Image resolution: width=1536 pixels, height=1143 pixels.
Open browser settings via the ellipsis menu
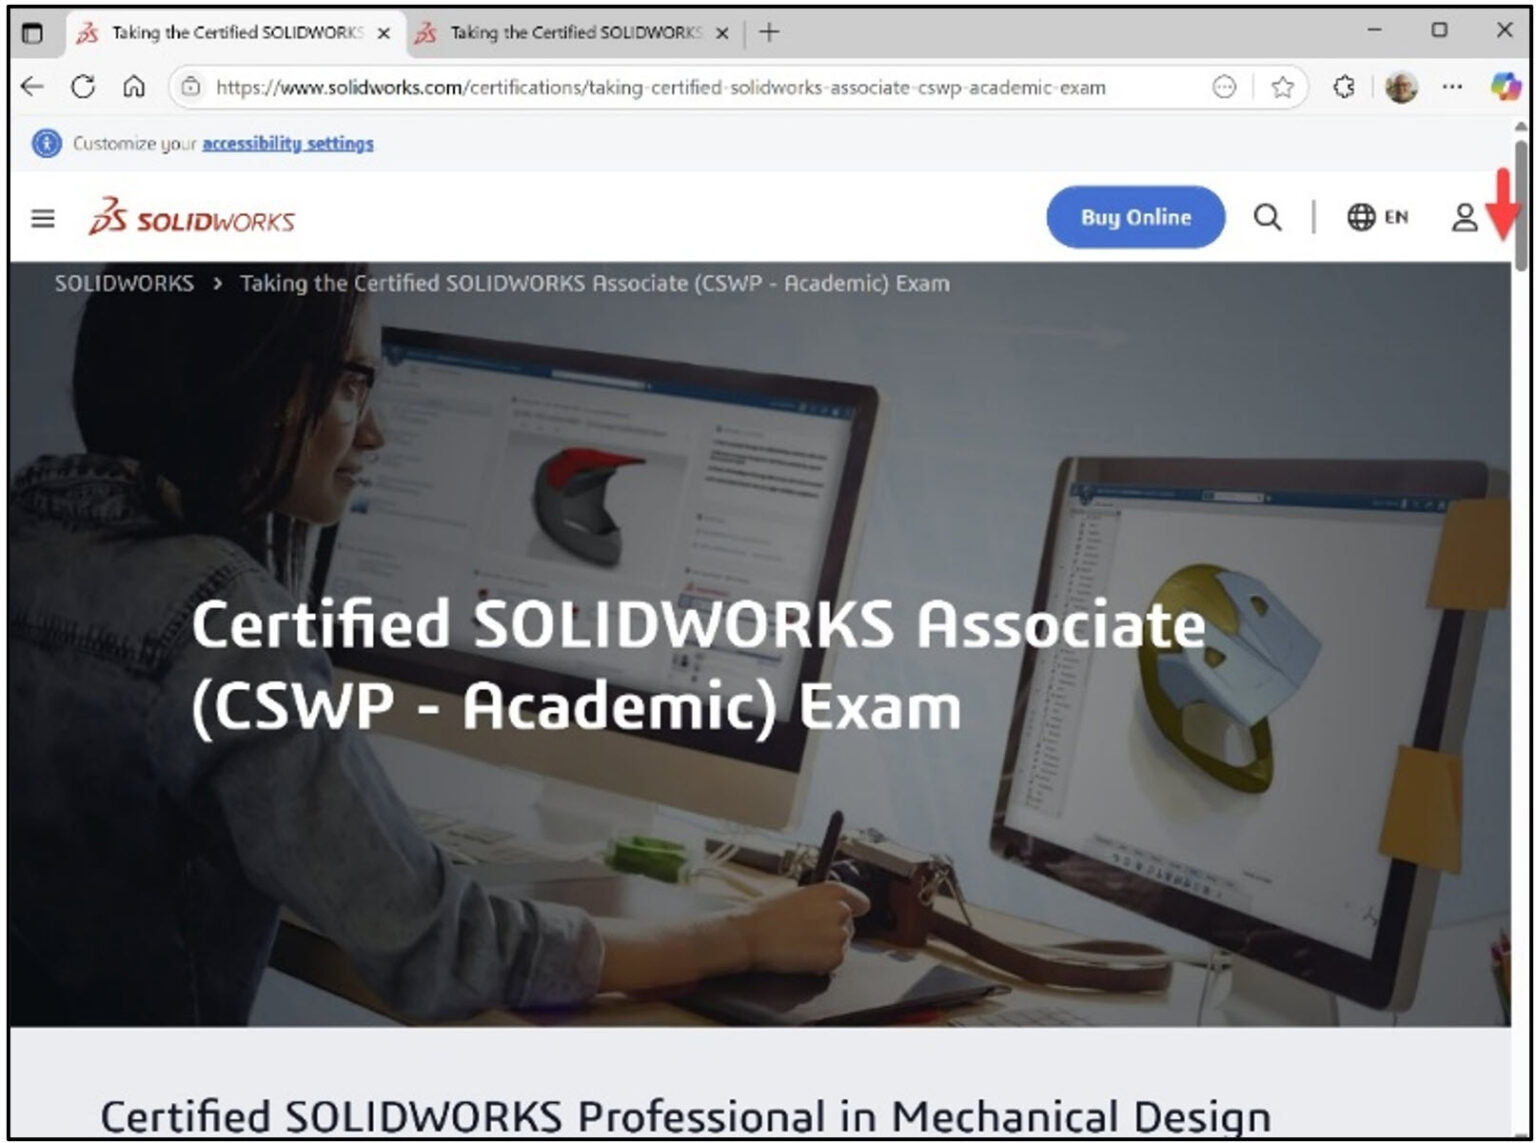[x=1452, y=87]
